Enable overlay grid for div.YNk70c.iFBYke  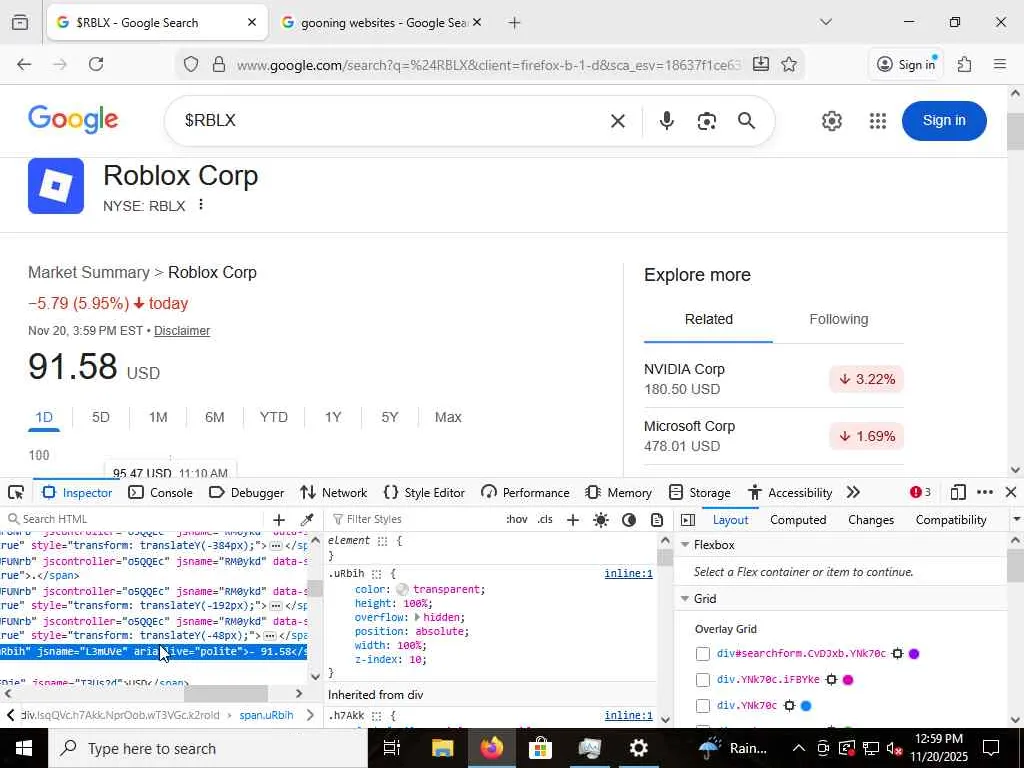703,680
